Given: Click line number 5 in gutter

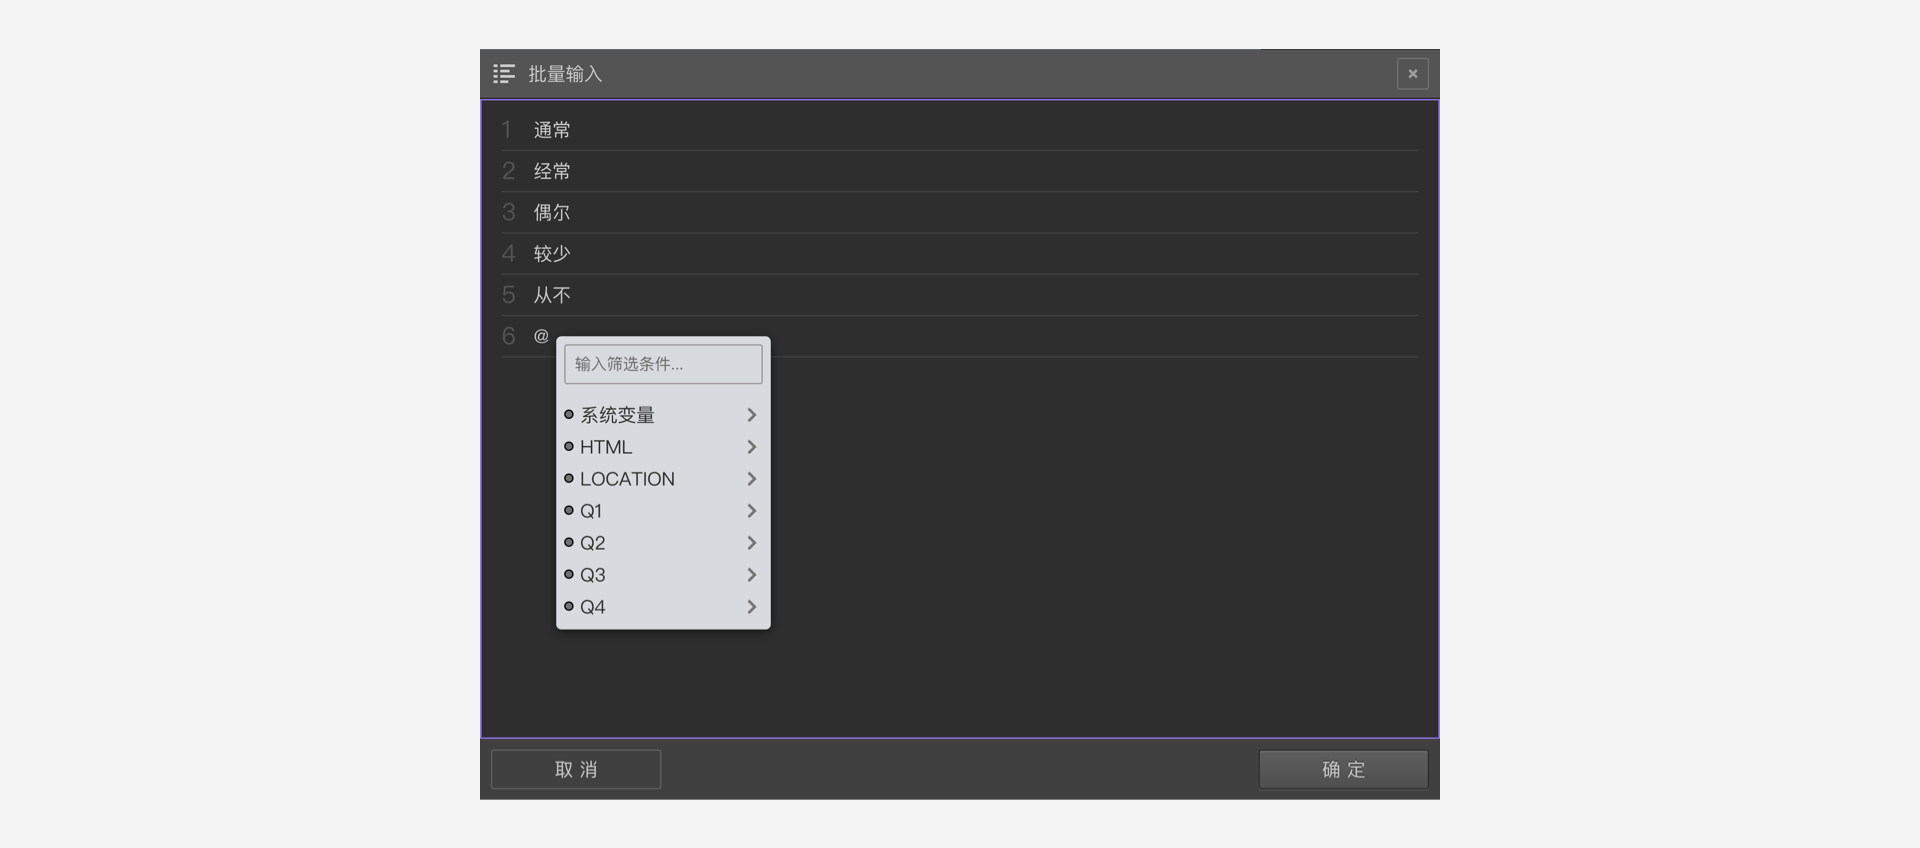Looking at the screenshot, I should (508, 295).
